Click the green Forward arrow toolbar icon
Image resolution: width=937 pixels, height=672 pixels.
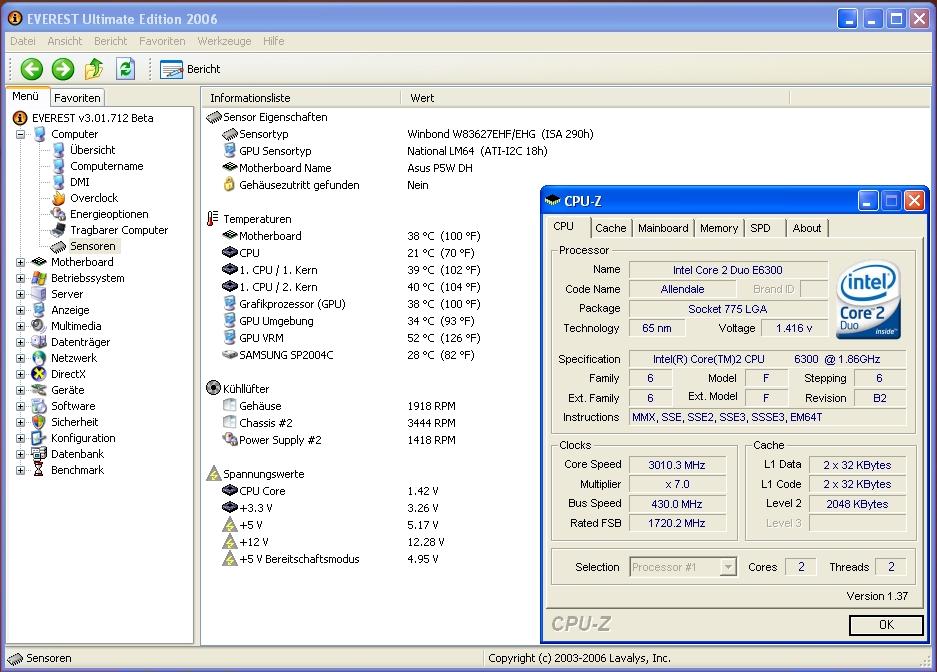(x=63, y=69)
